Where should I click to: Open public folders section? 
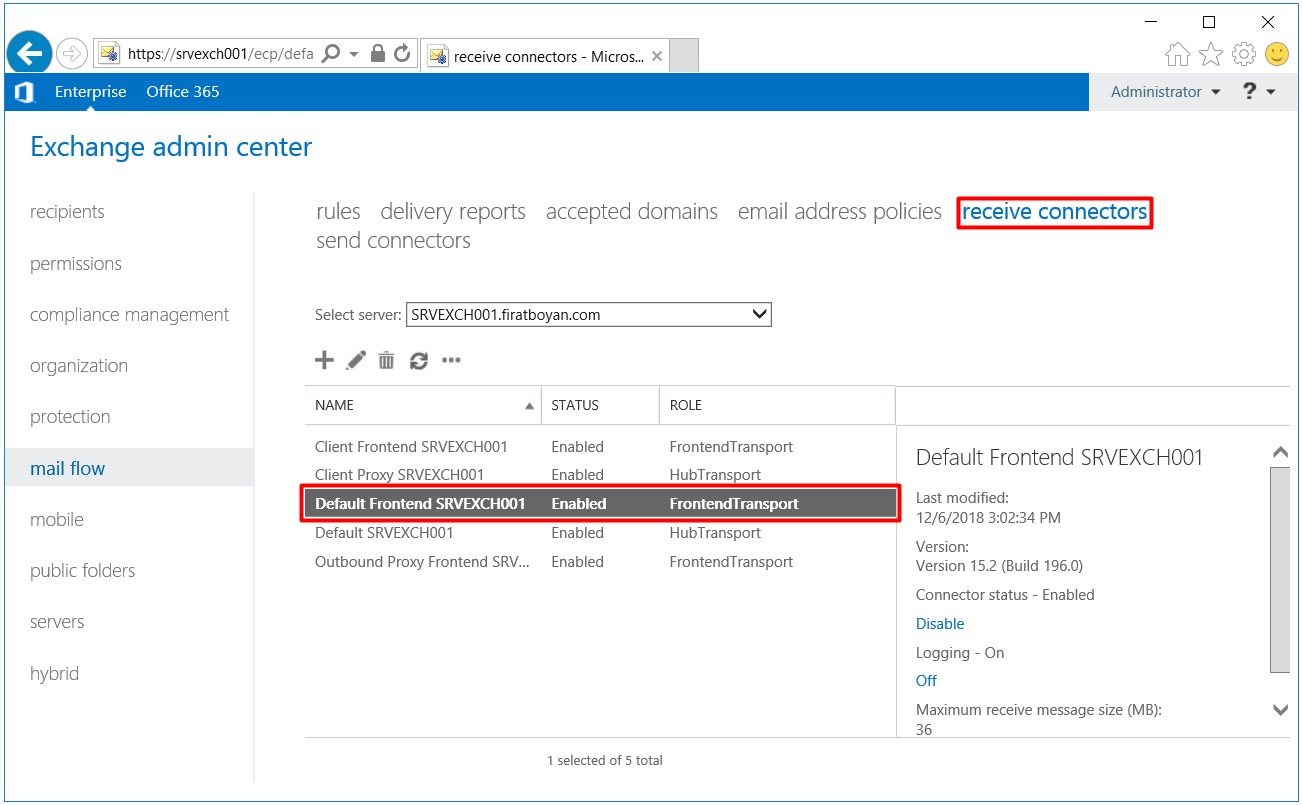click(82, 571)
